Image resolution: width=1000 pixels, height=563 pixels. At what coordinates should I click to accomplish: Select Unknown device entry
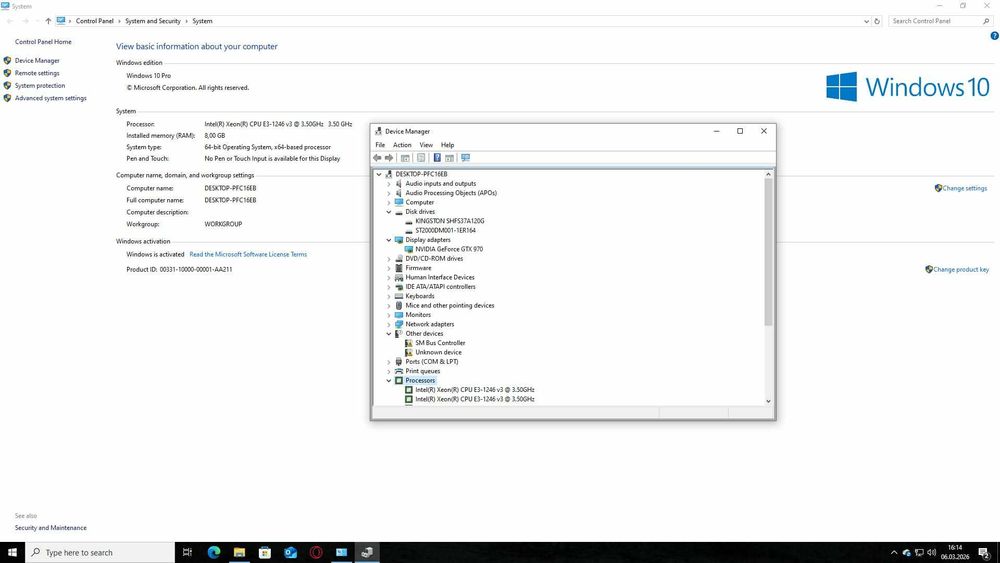[438, 353]
